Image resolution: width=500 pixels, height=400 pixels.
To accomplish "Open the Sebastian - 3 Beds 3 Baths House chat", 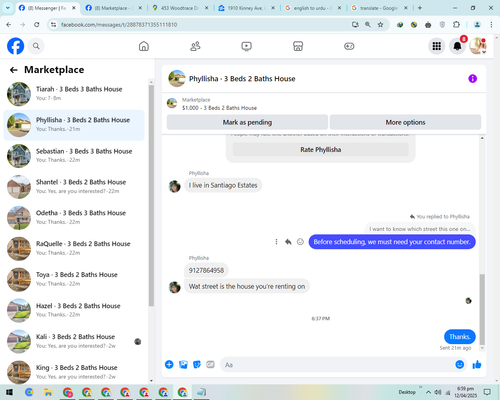I will 74,156.
